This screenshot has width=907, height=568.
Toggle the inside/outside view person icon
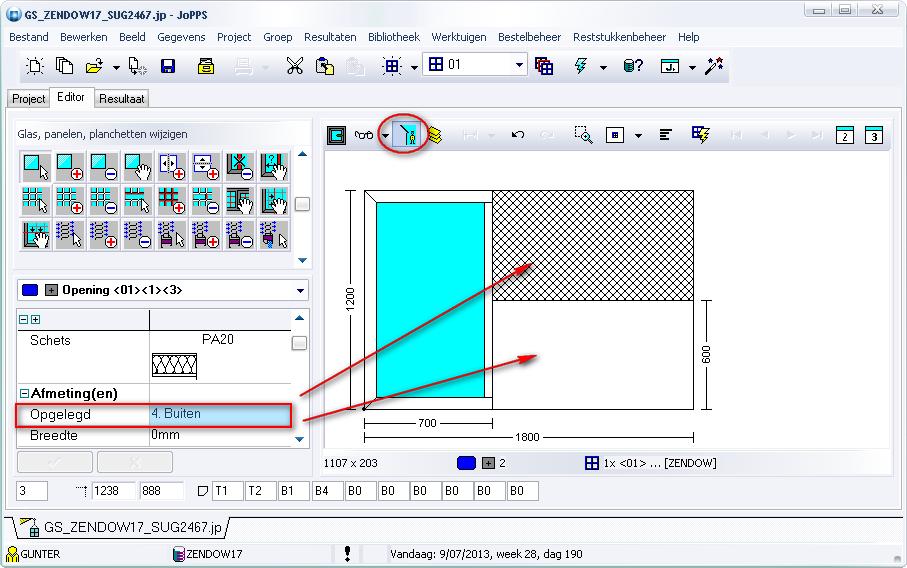(x=408, y=135)
